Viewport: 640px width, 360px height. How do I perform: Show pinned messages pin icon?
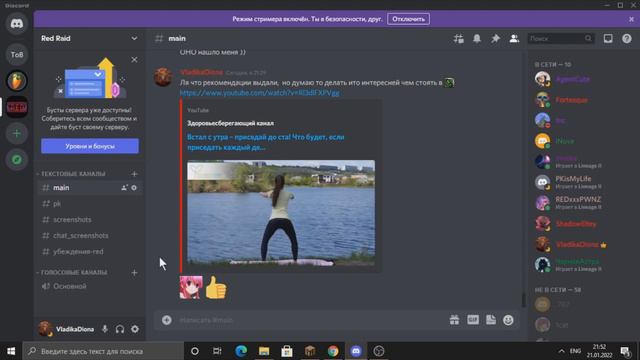click(x=495, y=38)
